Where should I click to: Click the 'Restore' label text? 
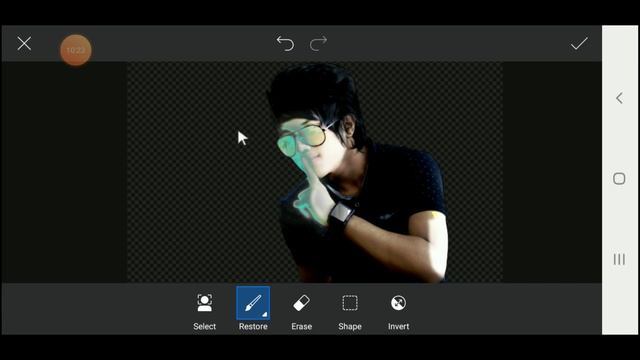tap(253, 327)
